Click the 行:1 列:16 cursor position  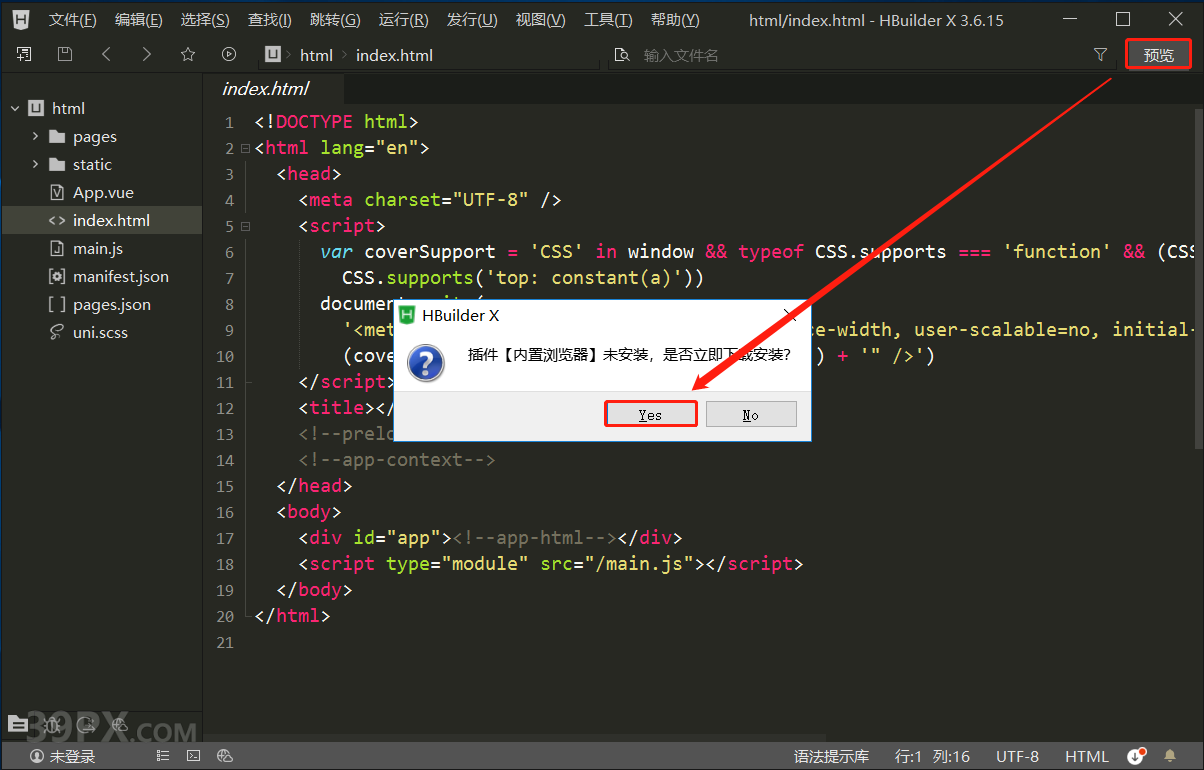(x=932, y=756)
